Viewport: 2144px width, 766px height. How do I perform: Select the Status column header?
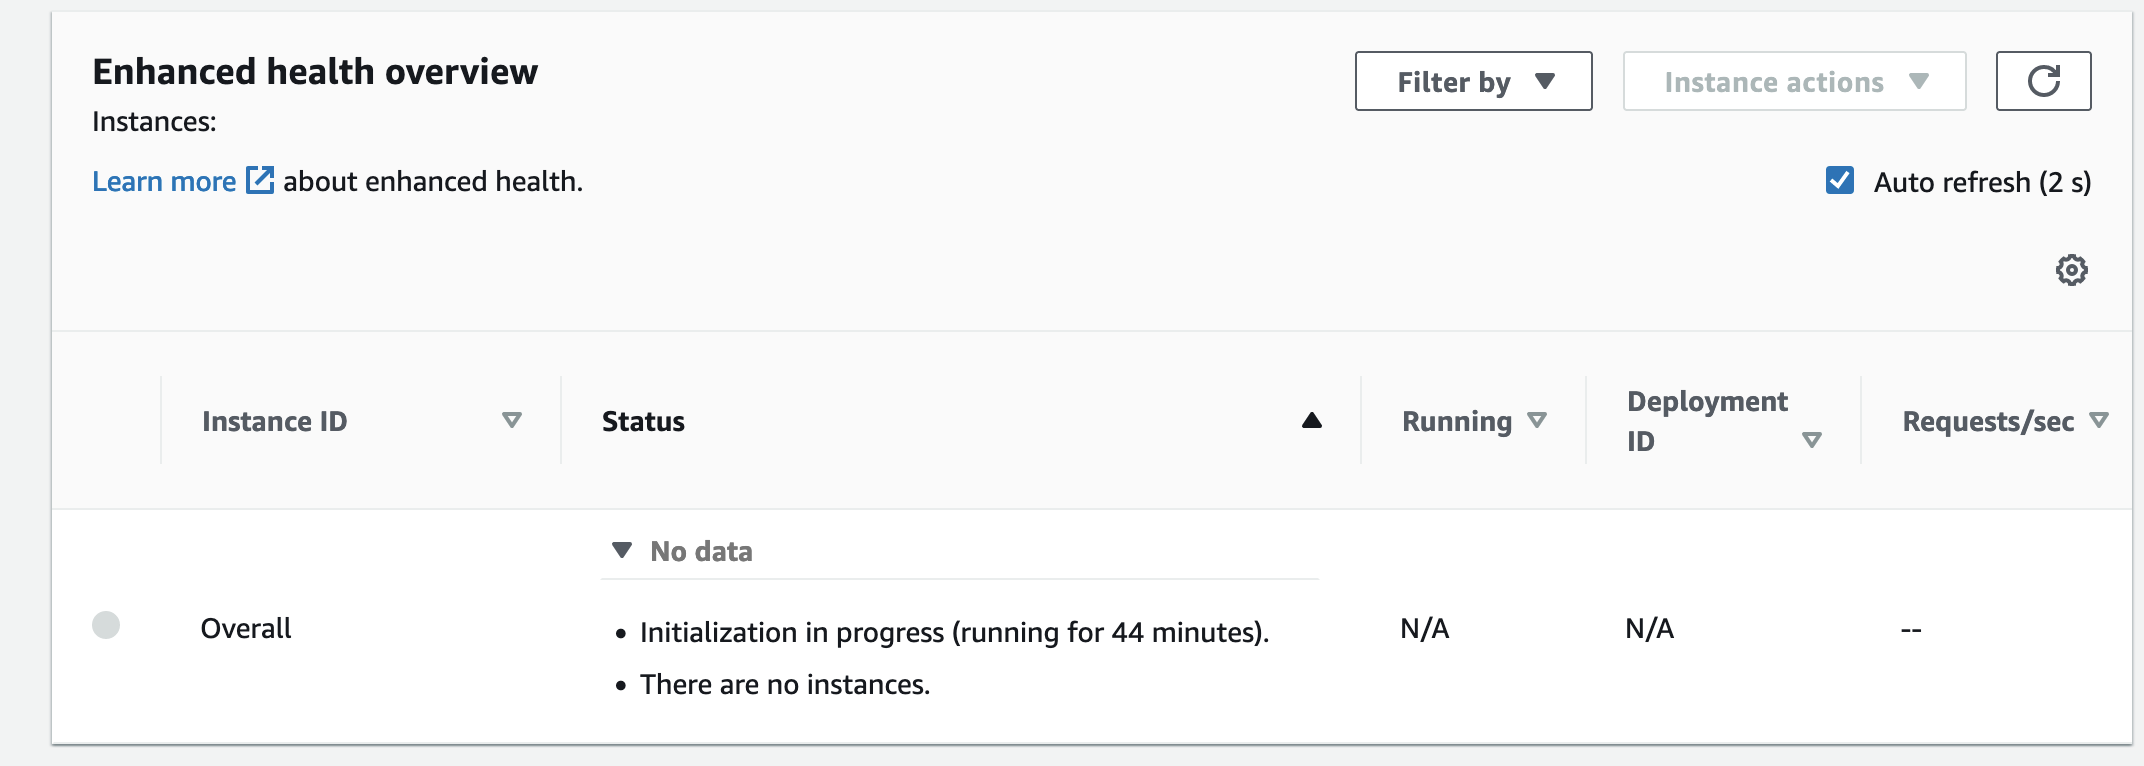pos(642,421)
